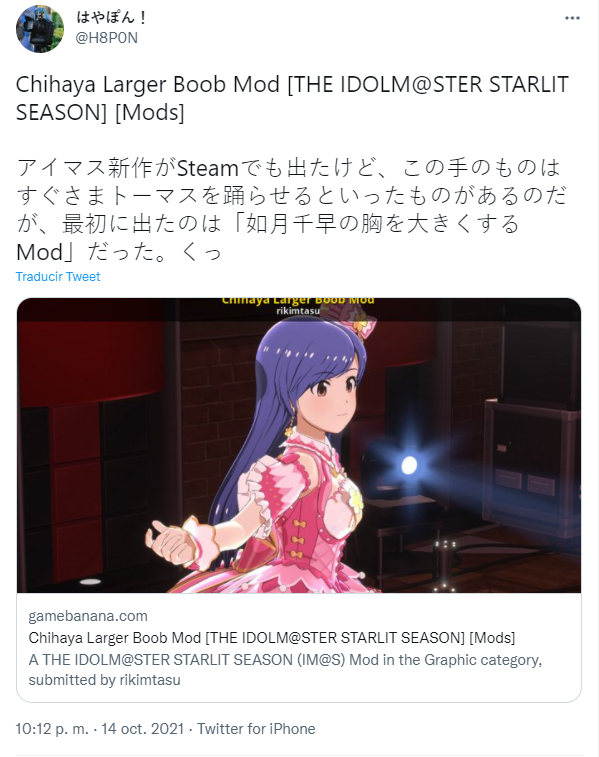This screenshot has height=757, width=599.
Task: Click the @H8P0N username handle
Action: (107, 38)
